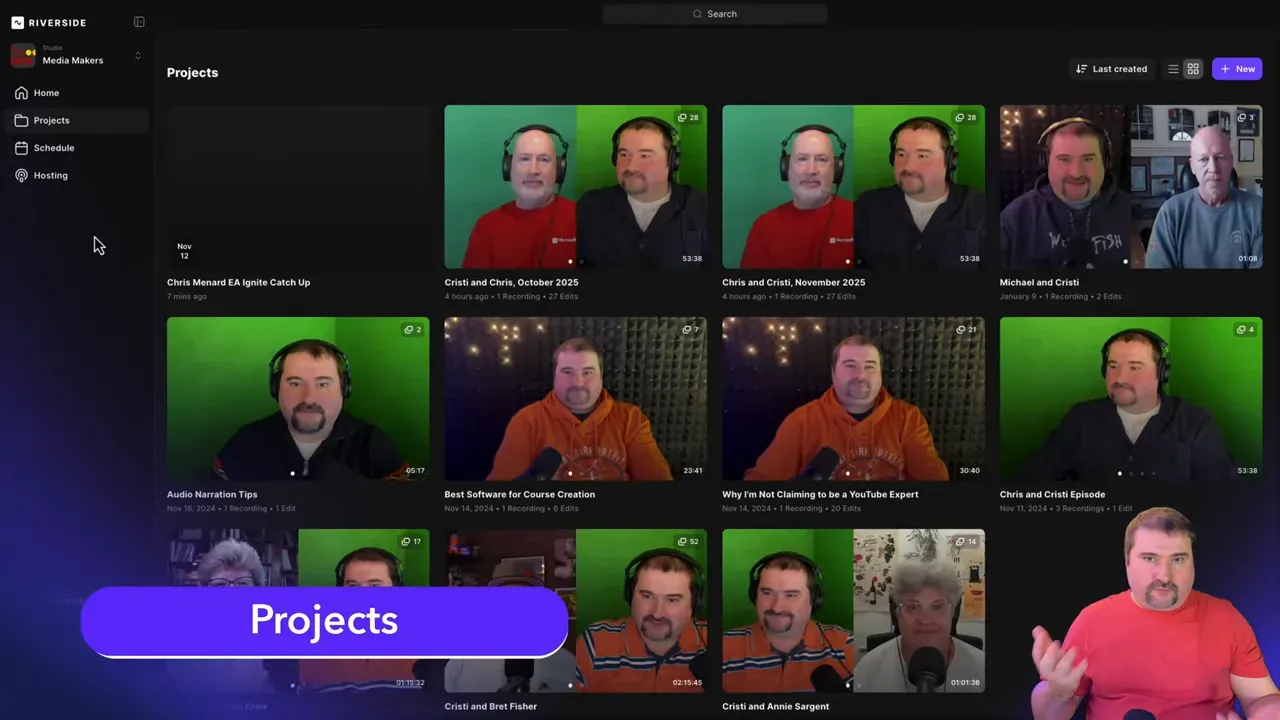1280x720 pixels.
Task: Click the collapse sidebar panel icon
Action: tap(139, 22)
